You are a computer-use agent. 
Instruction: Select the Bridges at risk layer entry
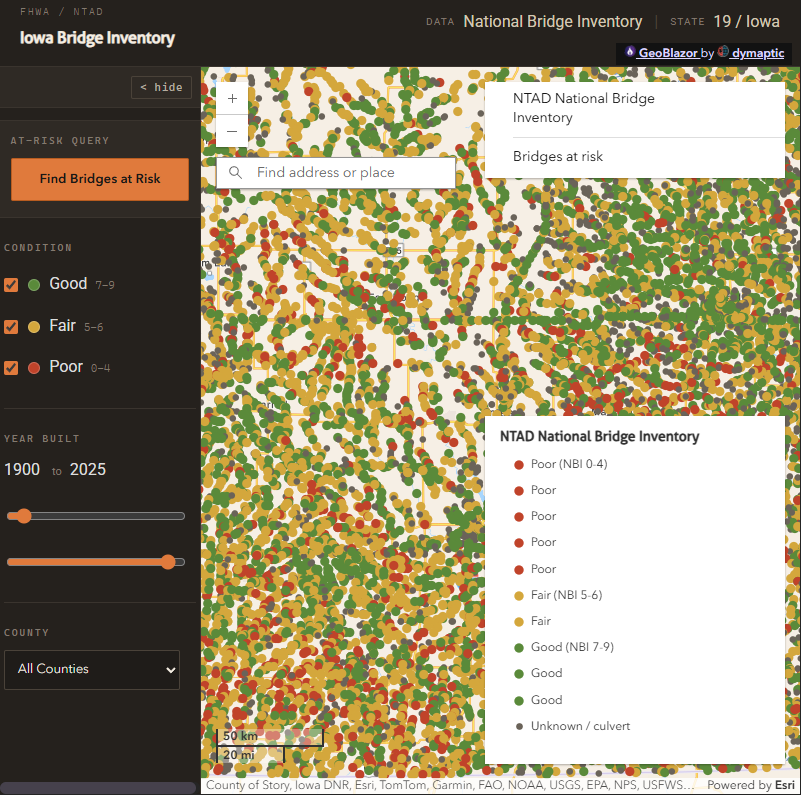click(x=635, y=156)
